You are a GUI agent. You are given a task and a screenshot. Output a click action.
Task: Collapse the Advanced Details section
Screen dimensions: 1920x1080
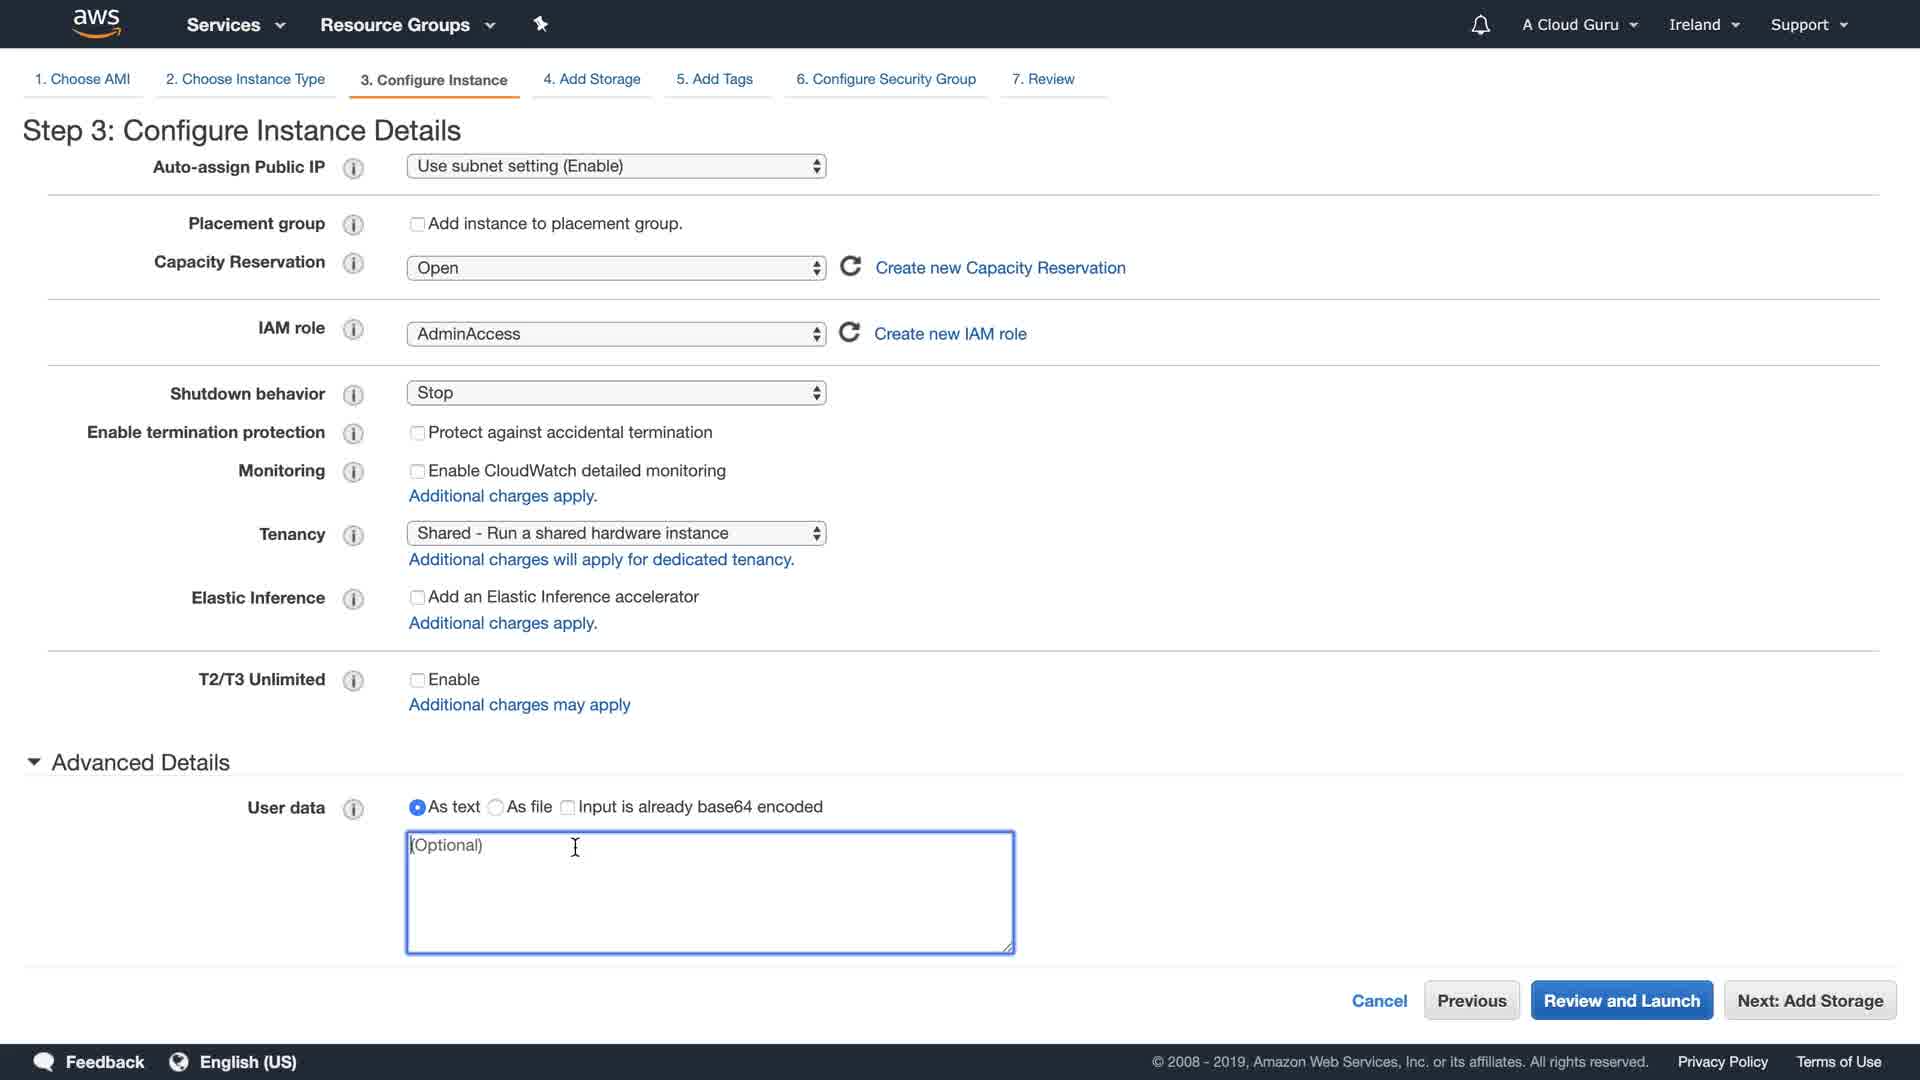coord(34,762)
